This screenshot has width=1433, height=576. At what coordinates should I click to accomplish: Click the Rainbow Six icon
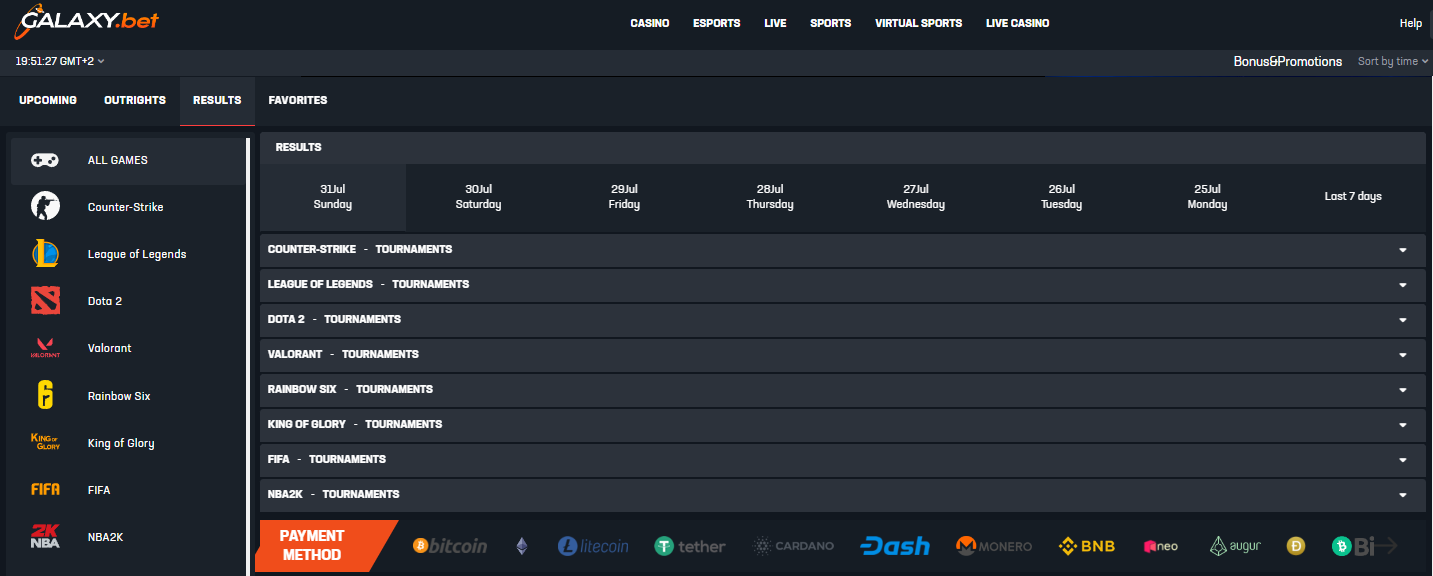45,396
